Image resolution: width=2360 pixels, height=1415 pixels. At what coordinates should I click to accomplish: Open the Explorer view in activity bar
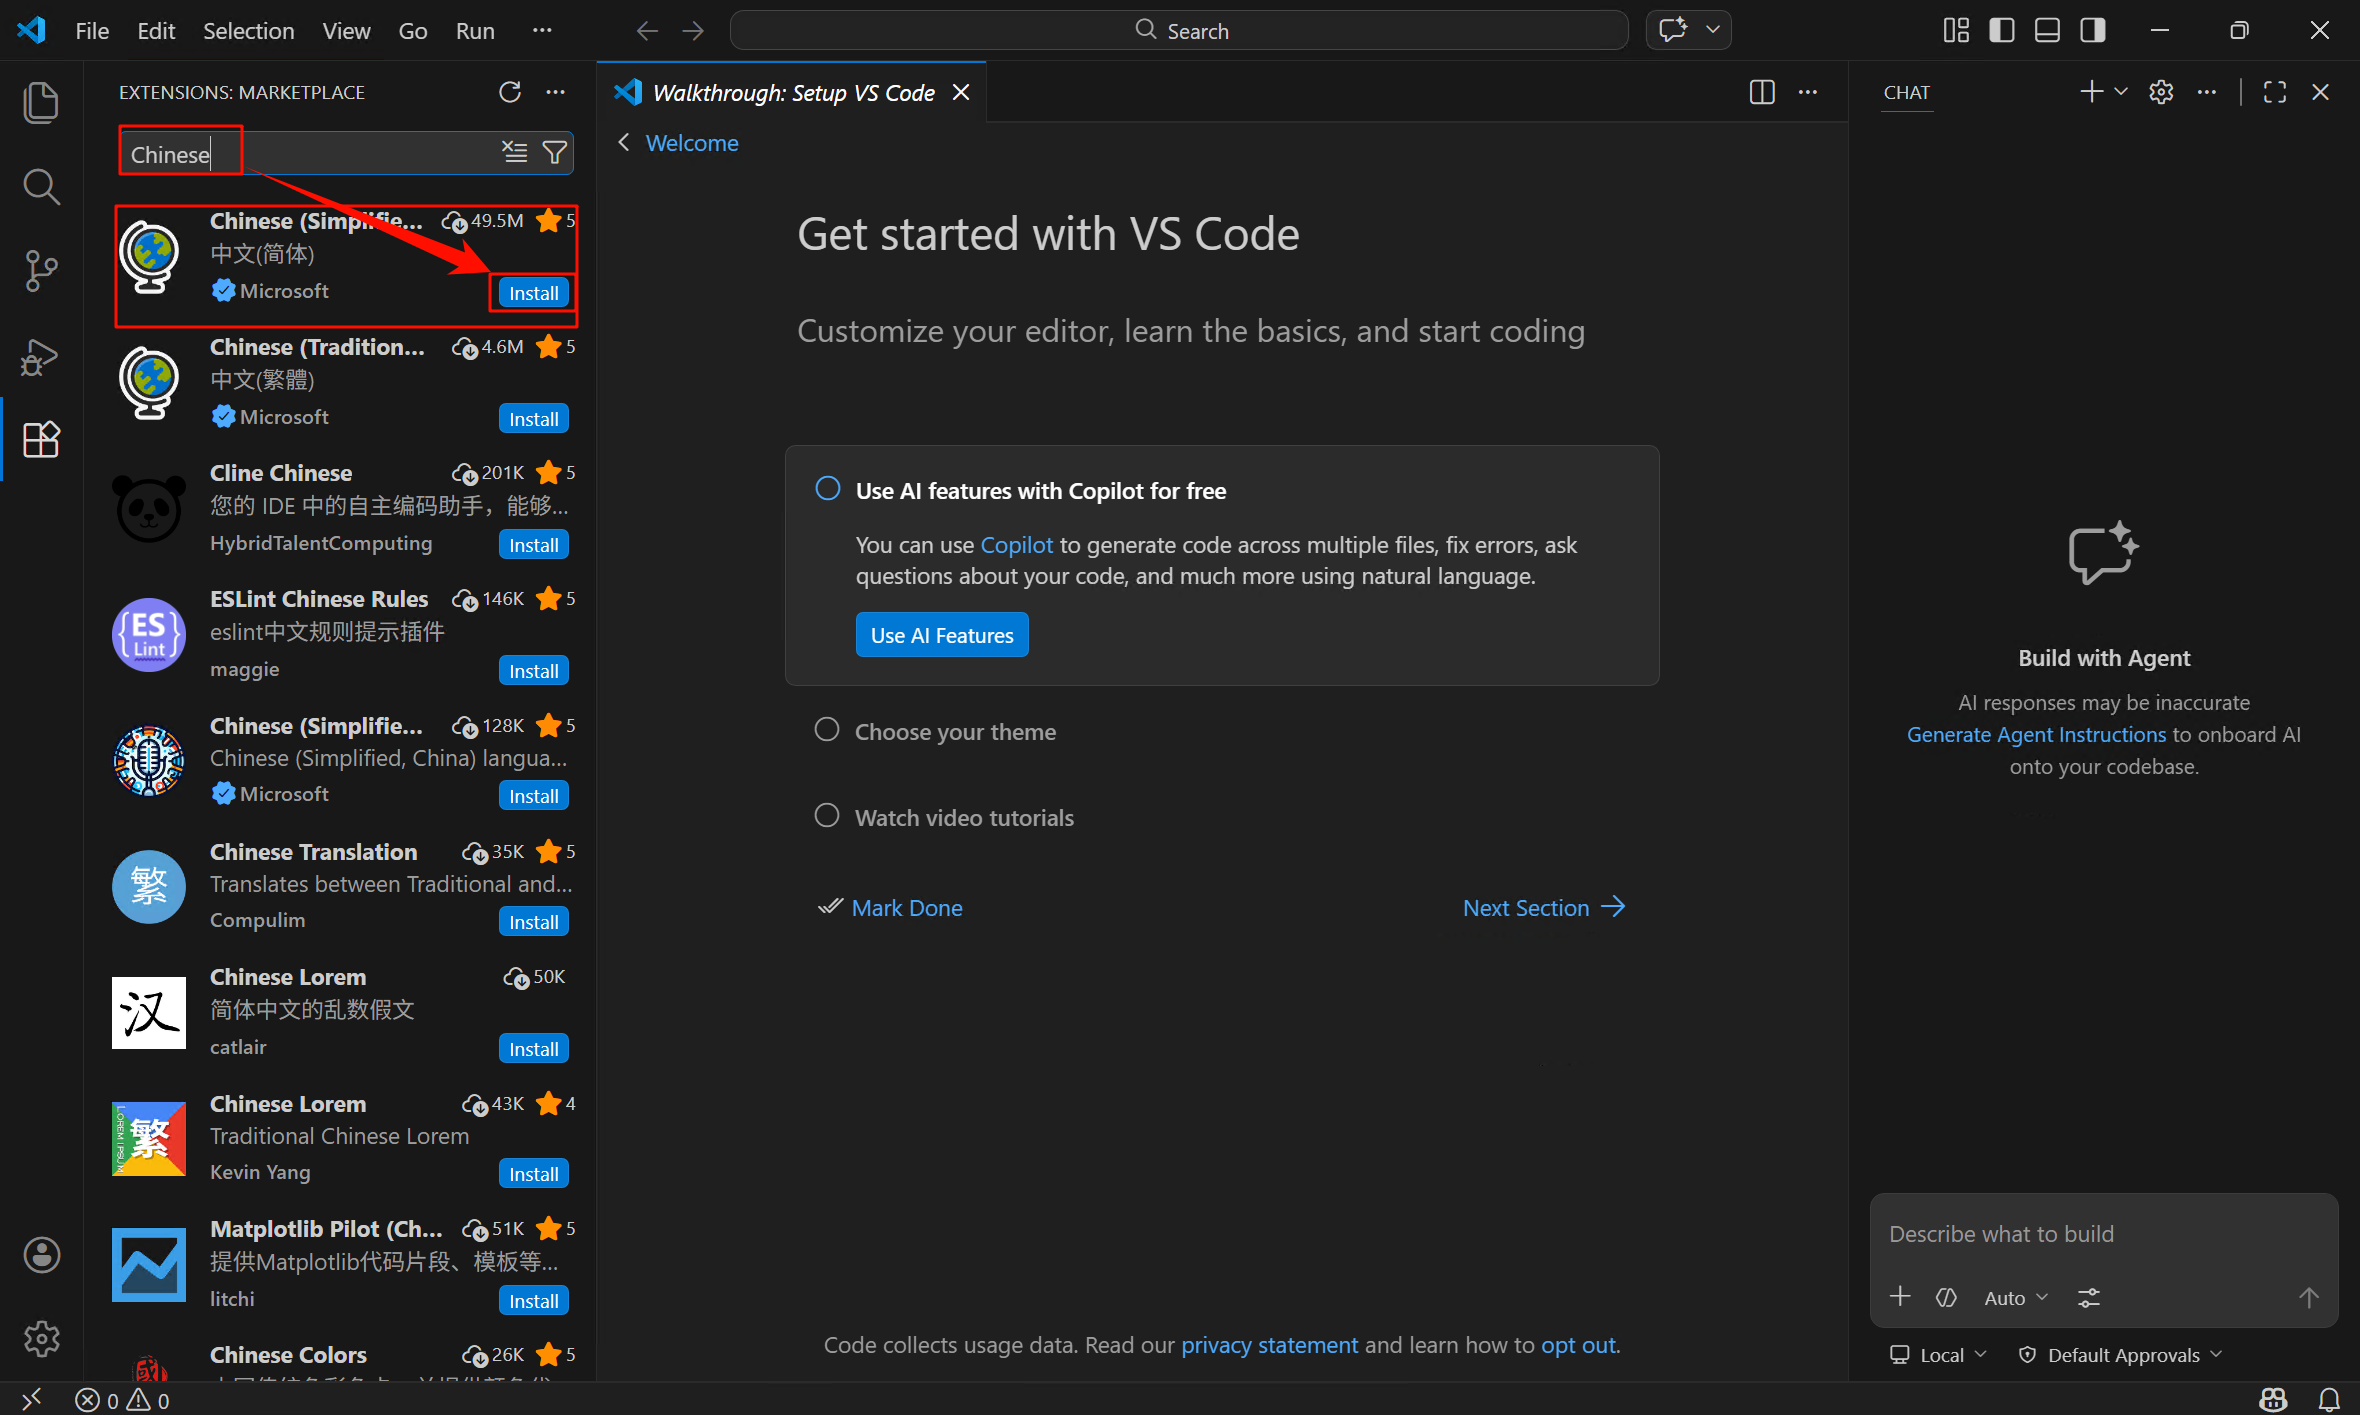pyautogui.click(x=41, y=103)
